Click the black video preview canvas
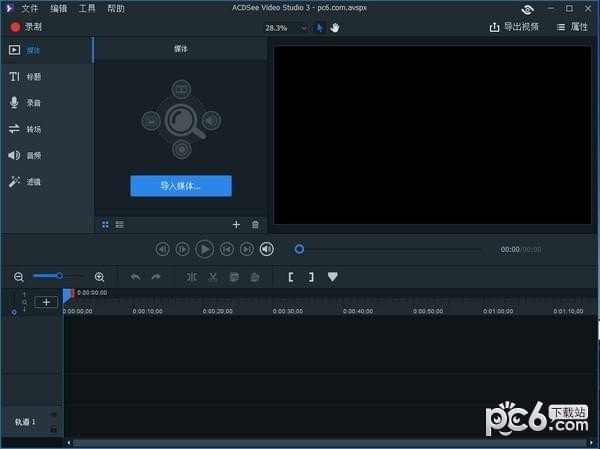Image resolution: width=600 pixels, height=449 pixels. (432, 135)
